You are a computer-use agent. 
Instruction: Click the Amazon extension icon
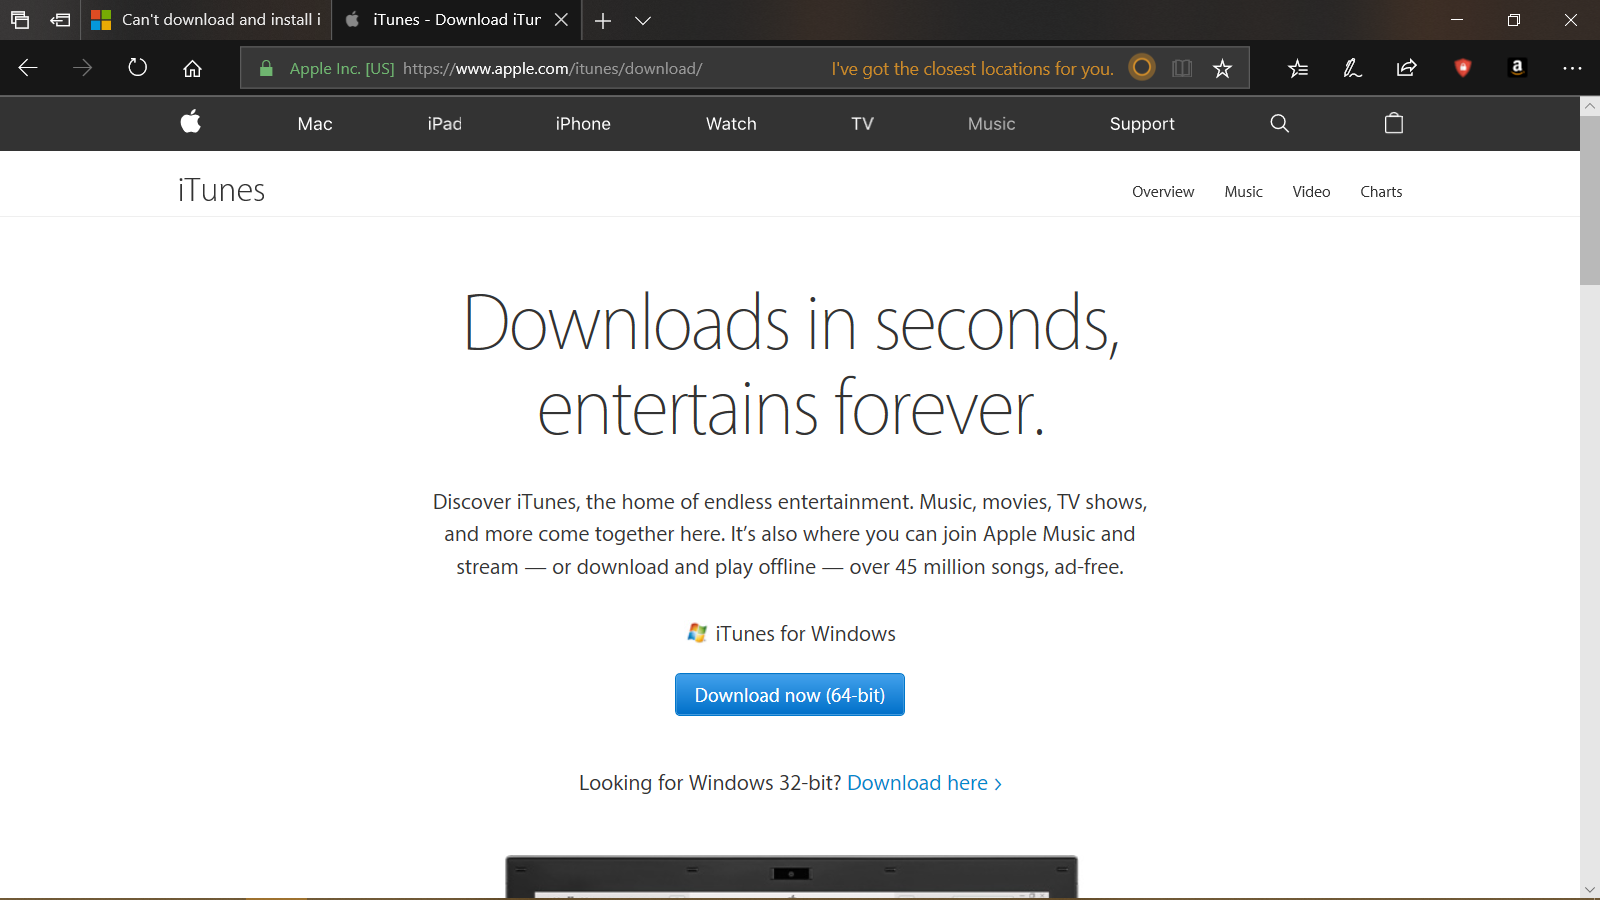pyautogui.click(x=1517, y=67)
